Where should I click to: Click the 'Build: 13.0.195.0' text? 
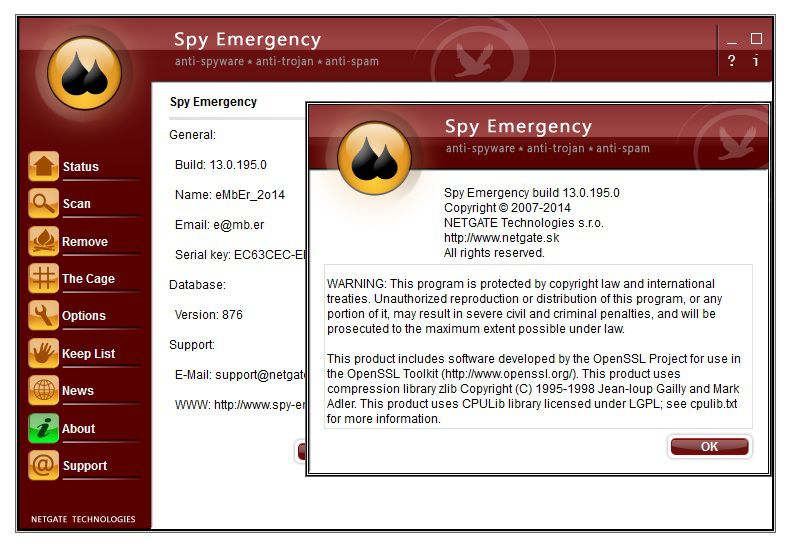pyautogui.click(x=221, y=165)
